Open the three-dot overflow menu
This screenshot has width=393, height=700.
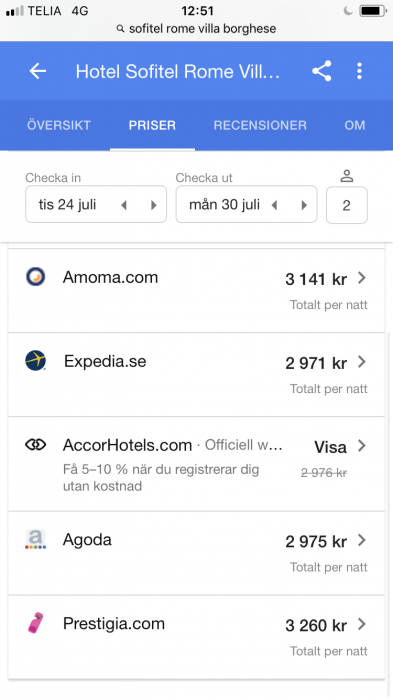tap(359, 71)
